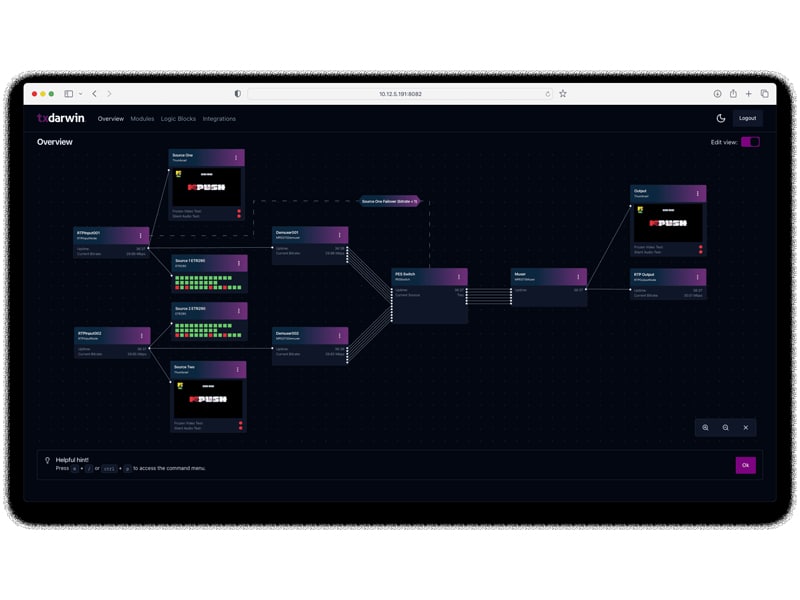Dismiss the helpful hint with the Ok button

point(746,465)
